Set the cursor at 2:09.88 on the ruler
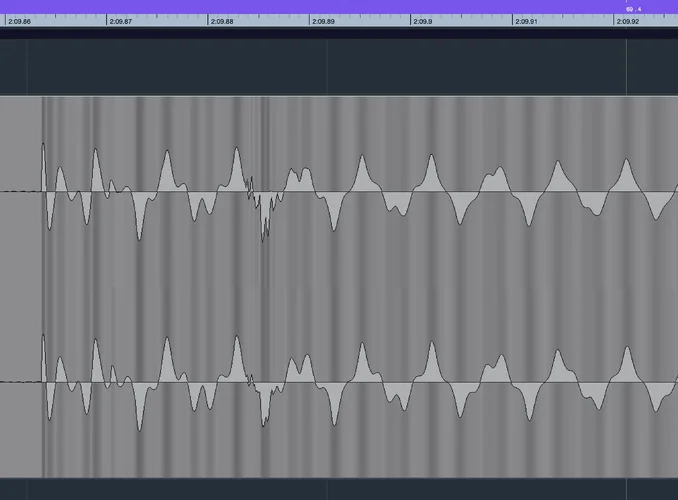 coord(222,21)
